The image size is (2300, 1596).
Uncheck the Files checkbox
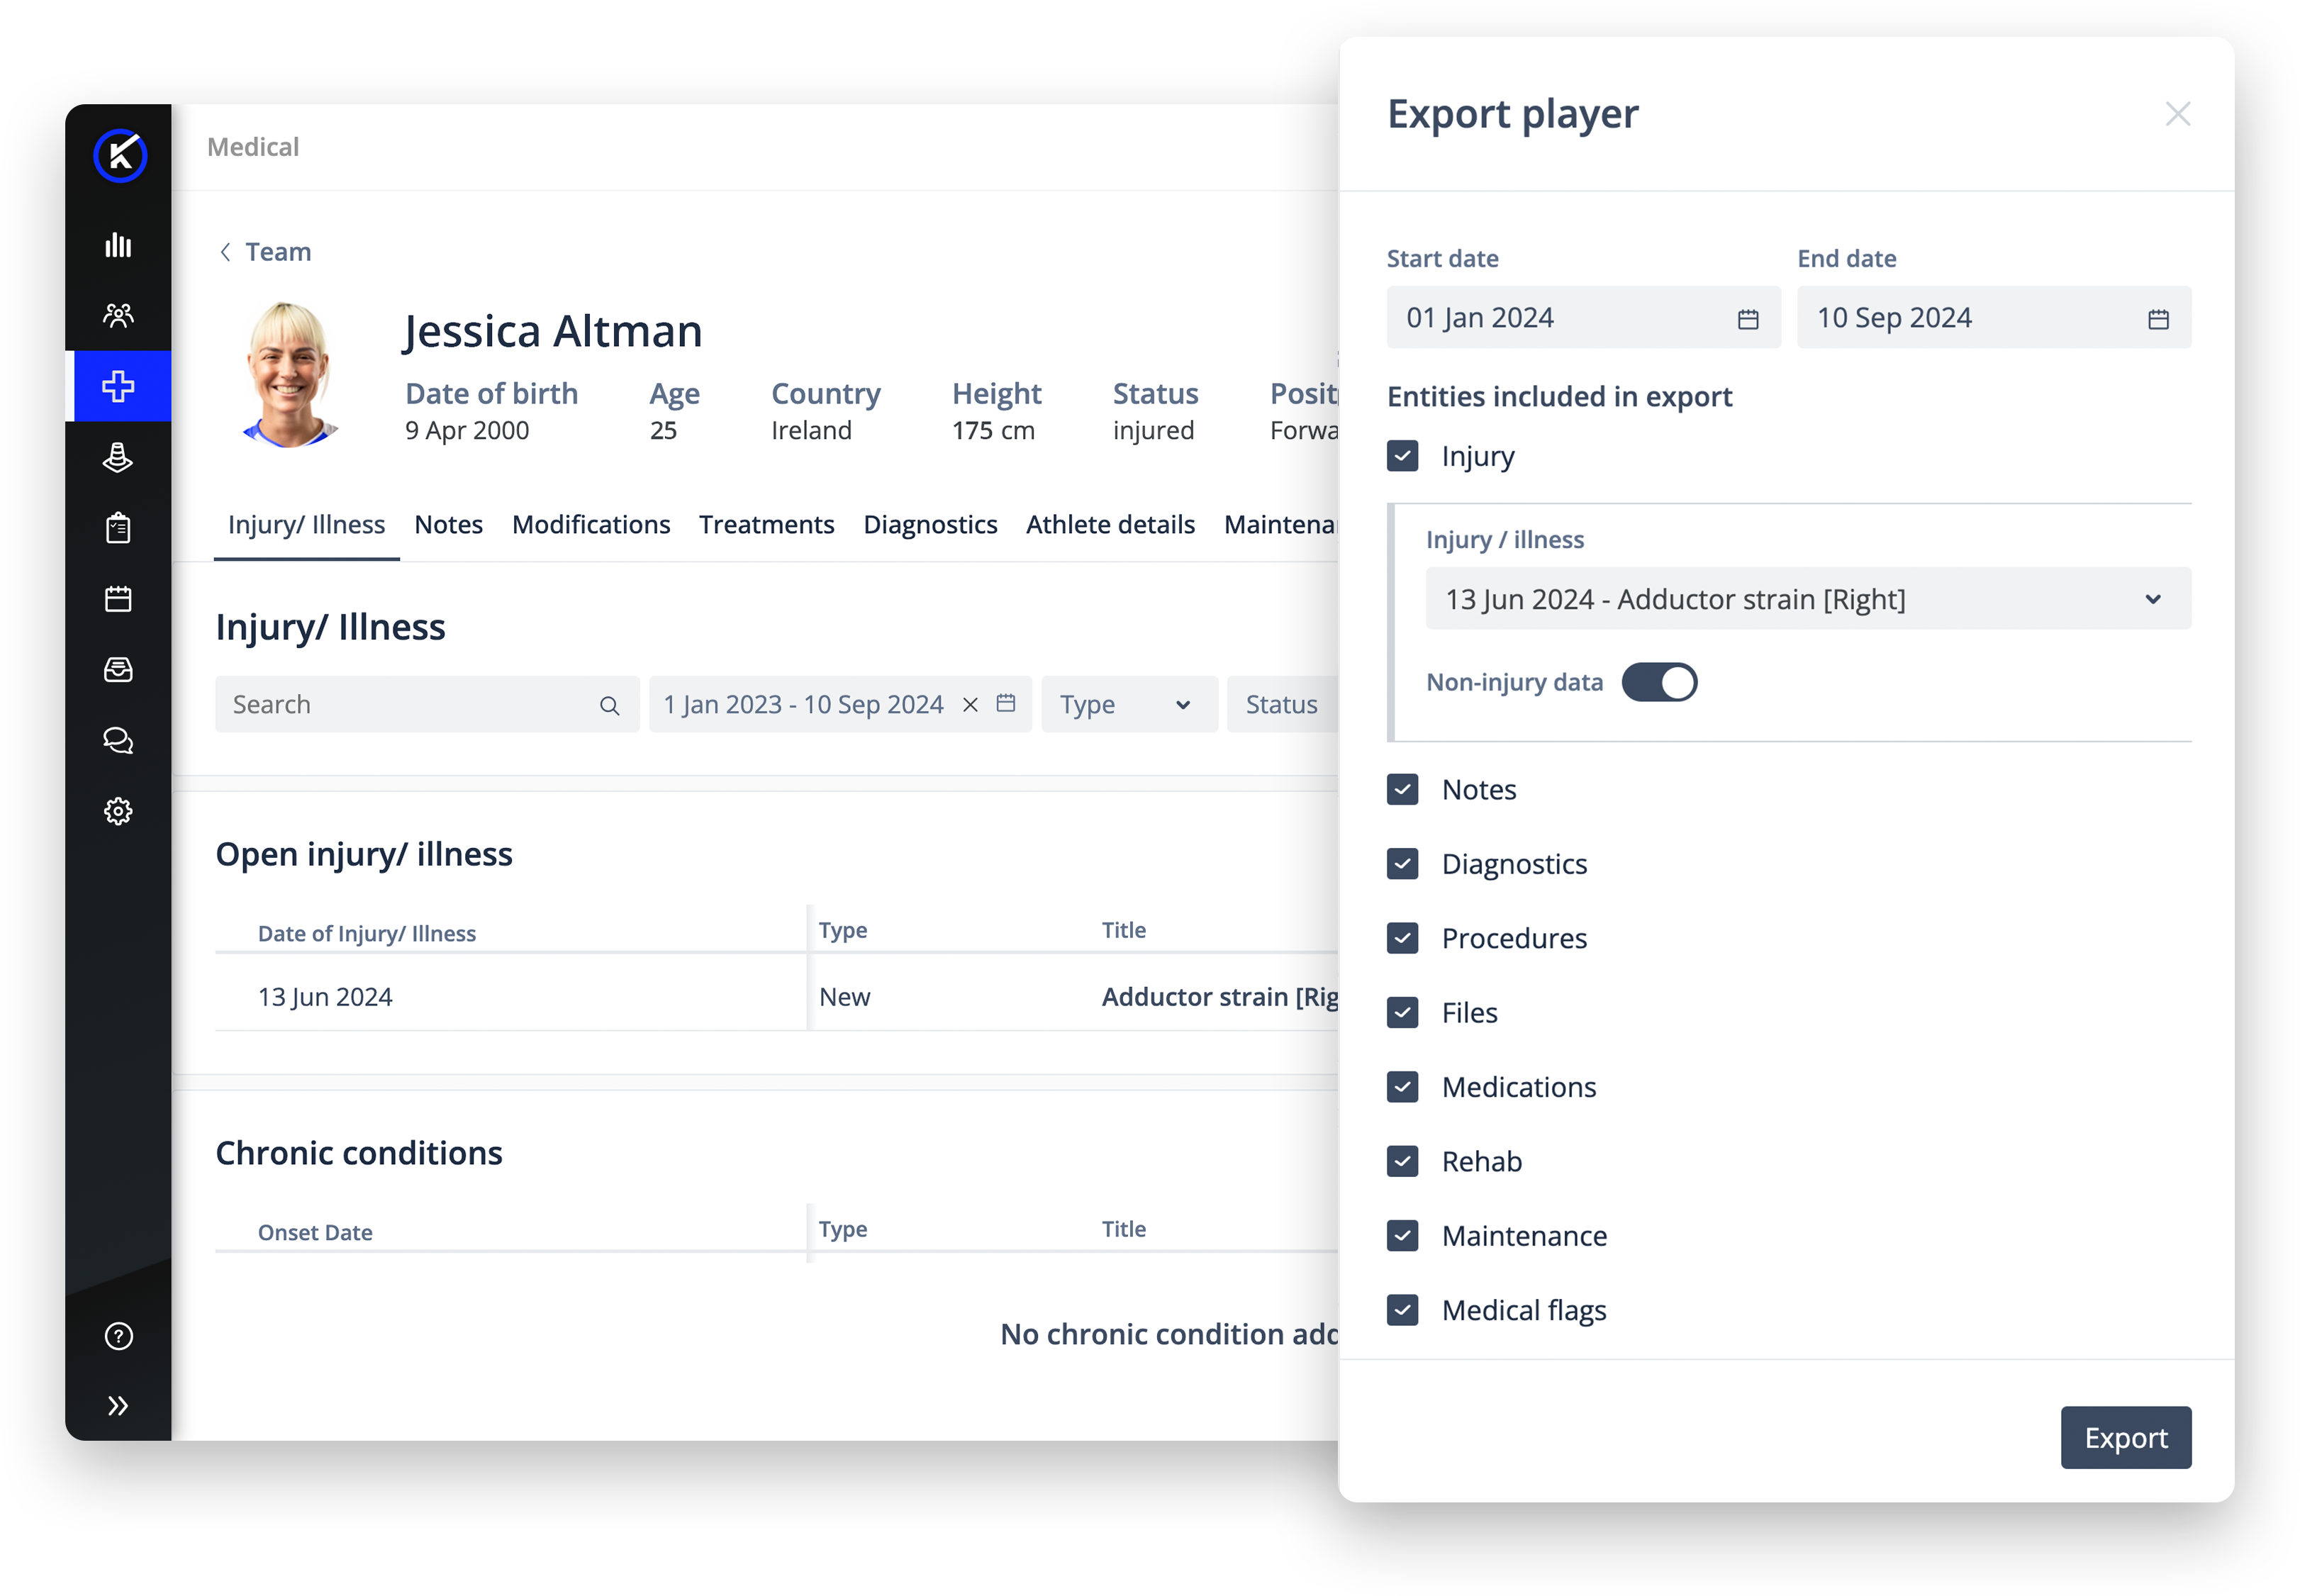(x=1402, y=1013)
